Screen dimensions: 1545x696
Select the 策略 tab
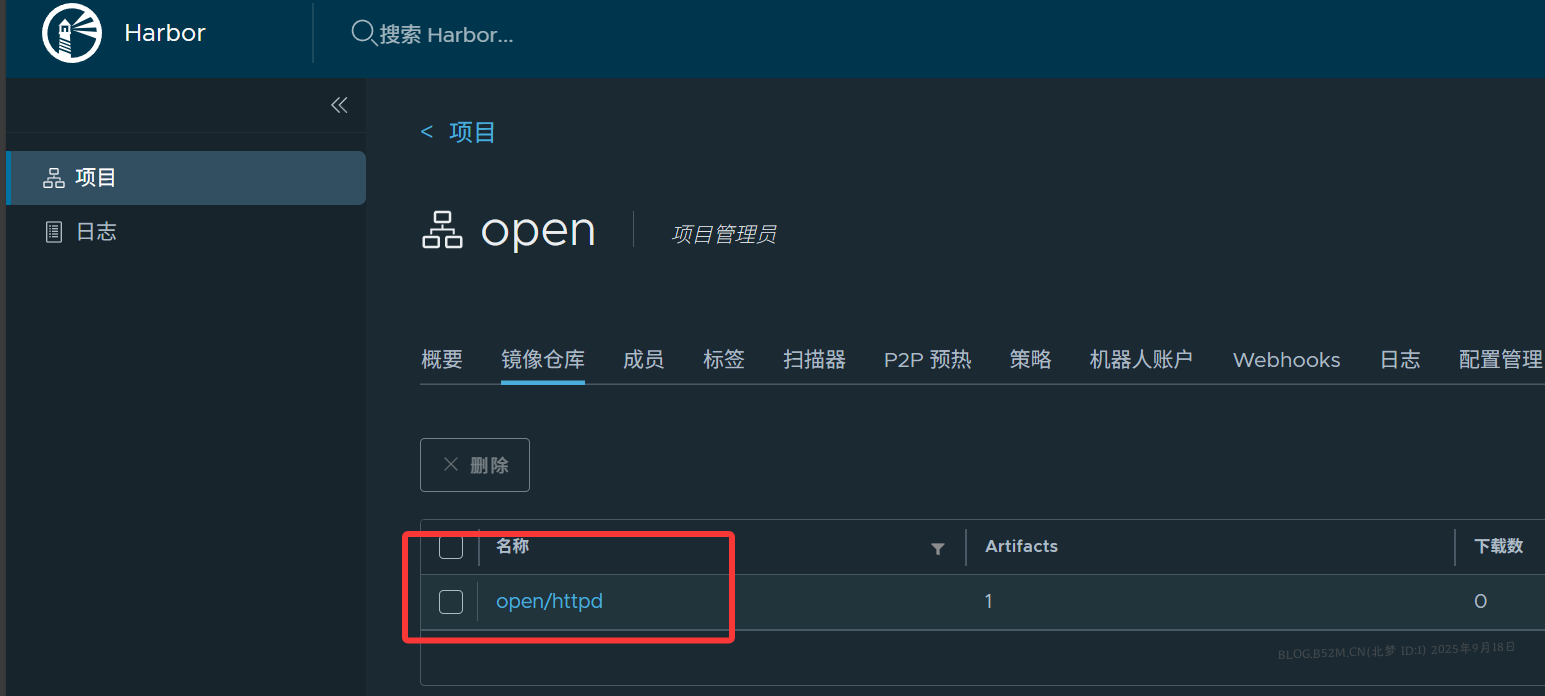[1030, 359]
